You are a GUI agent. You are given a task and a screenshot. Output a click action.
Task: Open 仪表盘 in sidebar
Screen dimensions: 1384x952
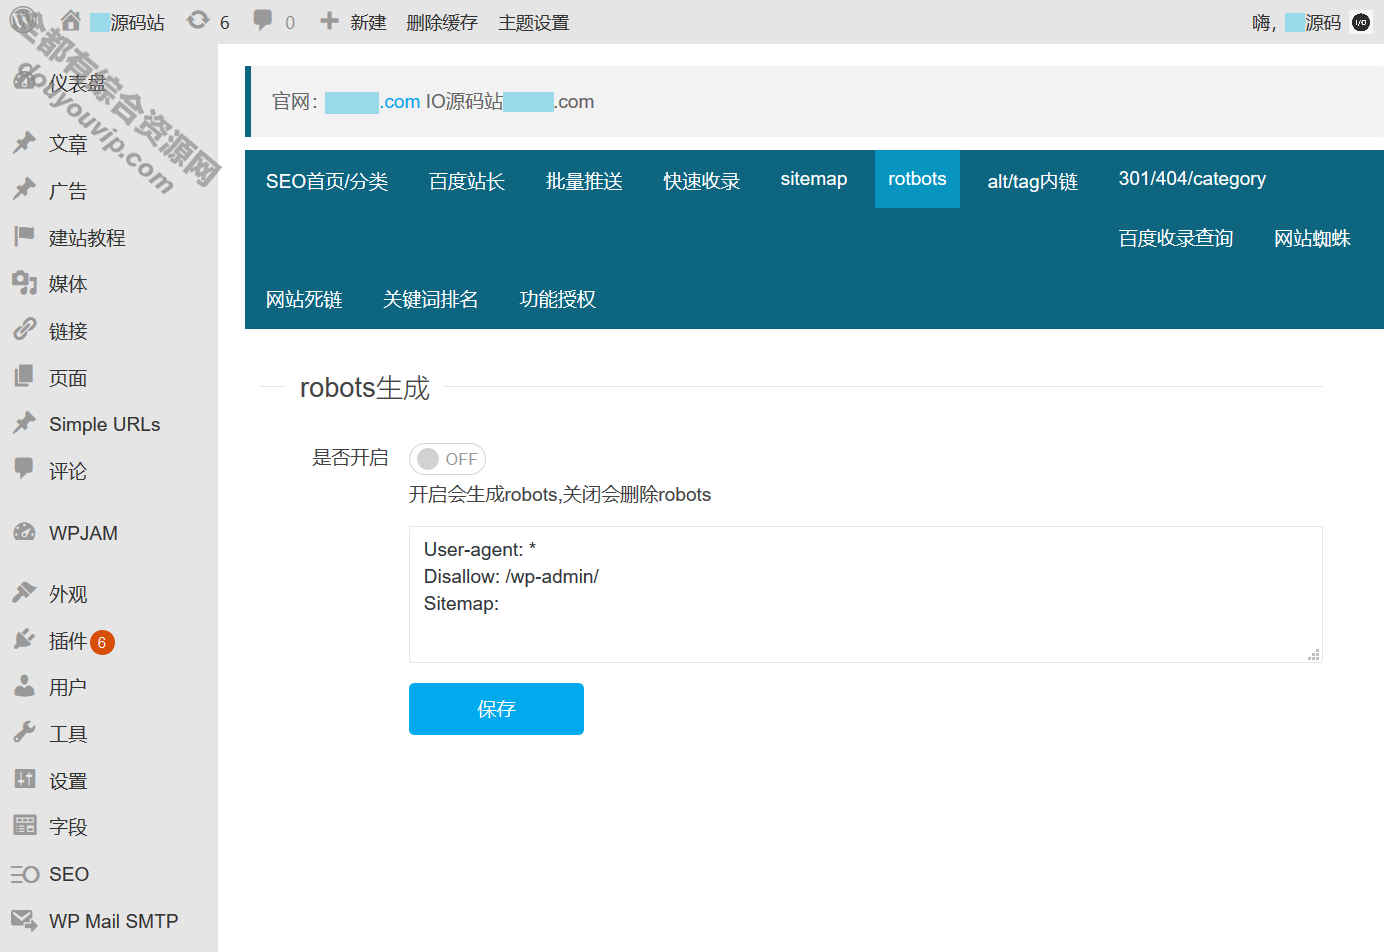click(77, 83)
